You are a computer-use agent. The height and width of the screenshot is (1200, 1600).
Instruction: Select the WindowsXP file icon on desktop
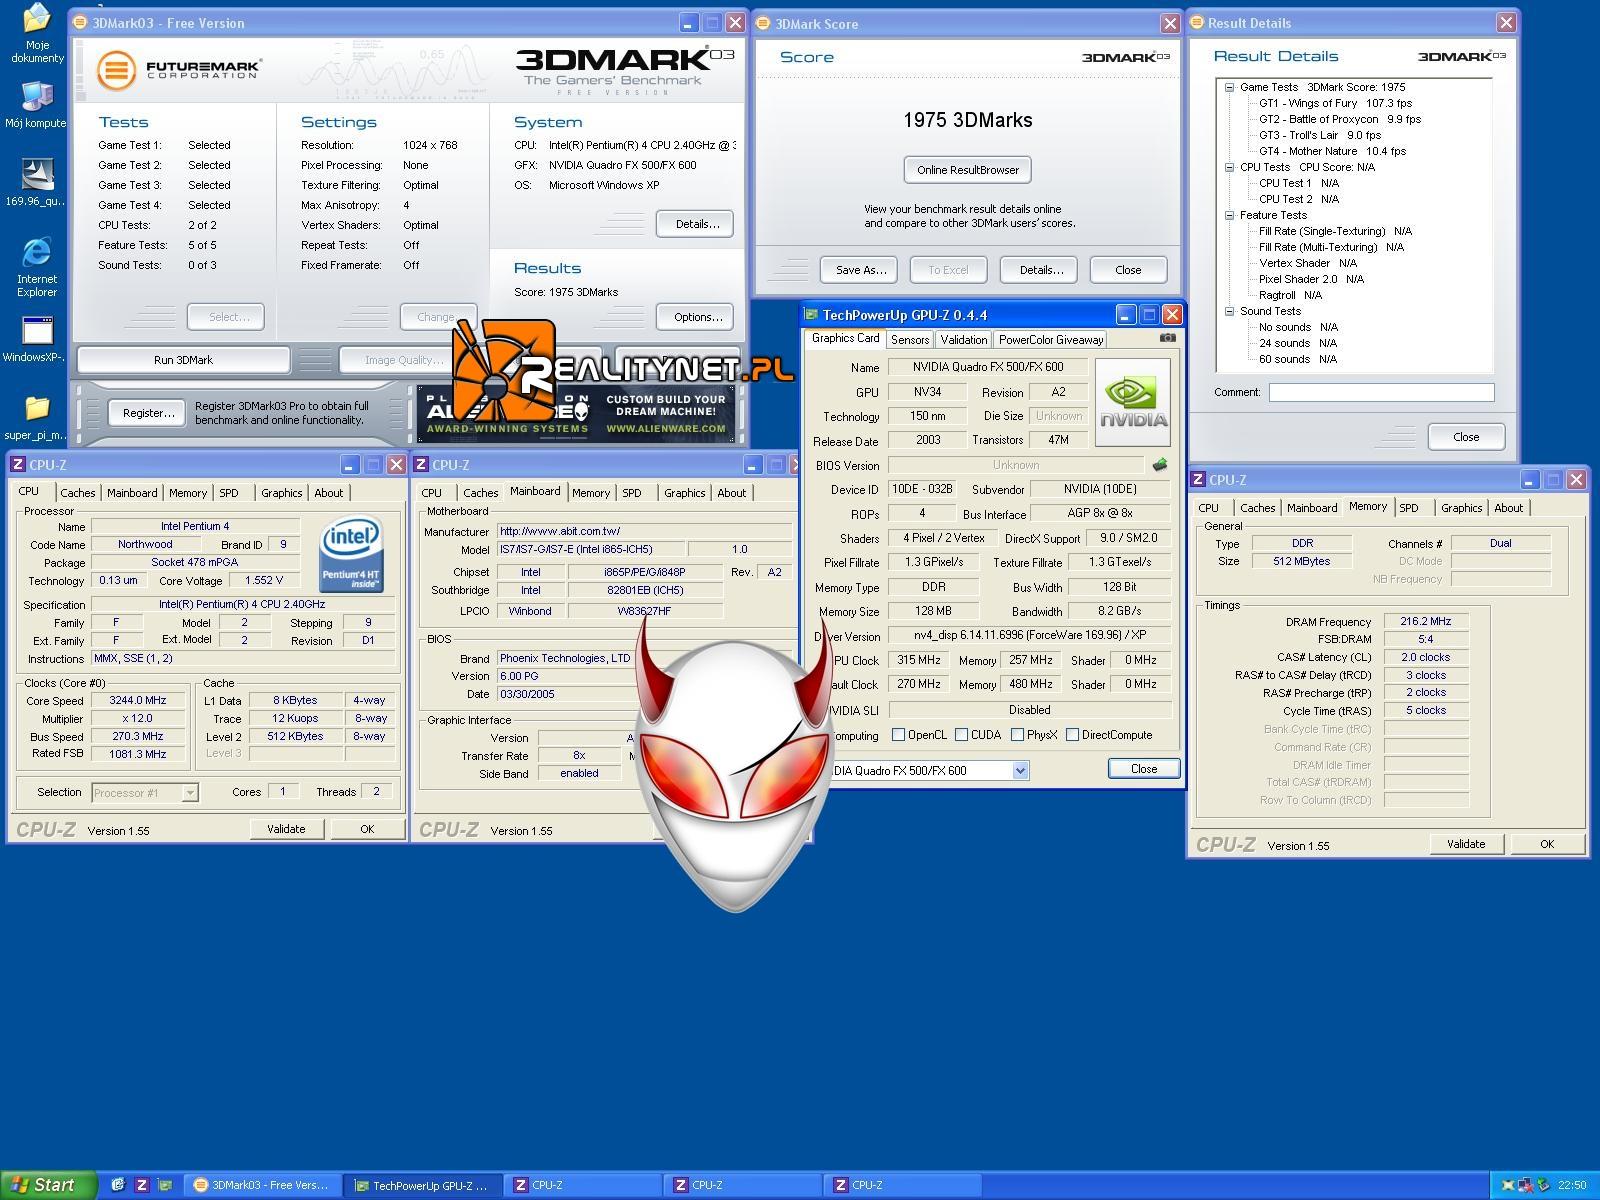click(36, 340)
